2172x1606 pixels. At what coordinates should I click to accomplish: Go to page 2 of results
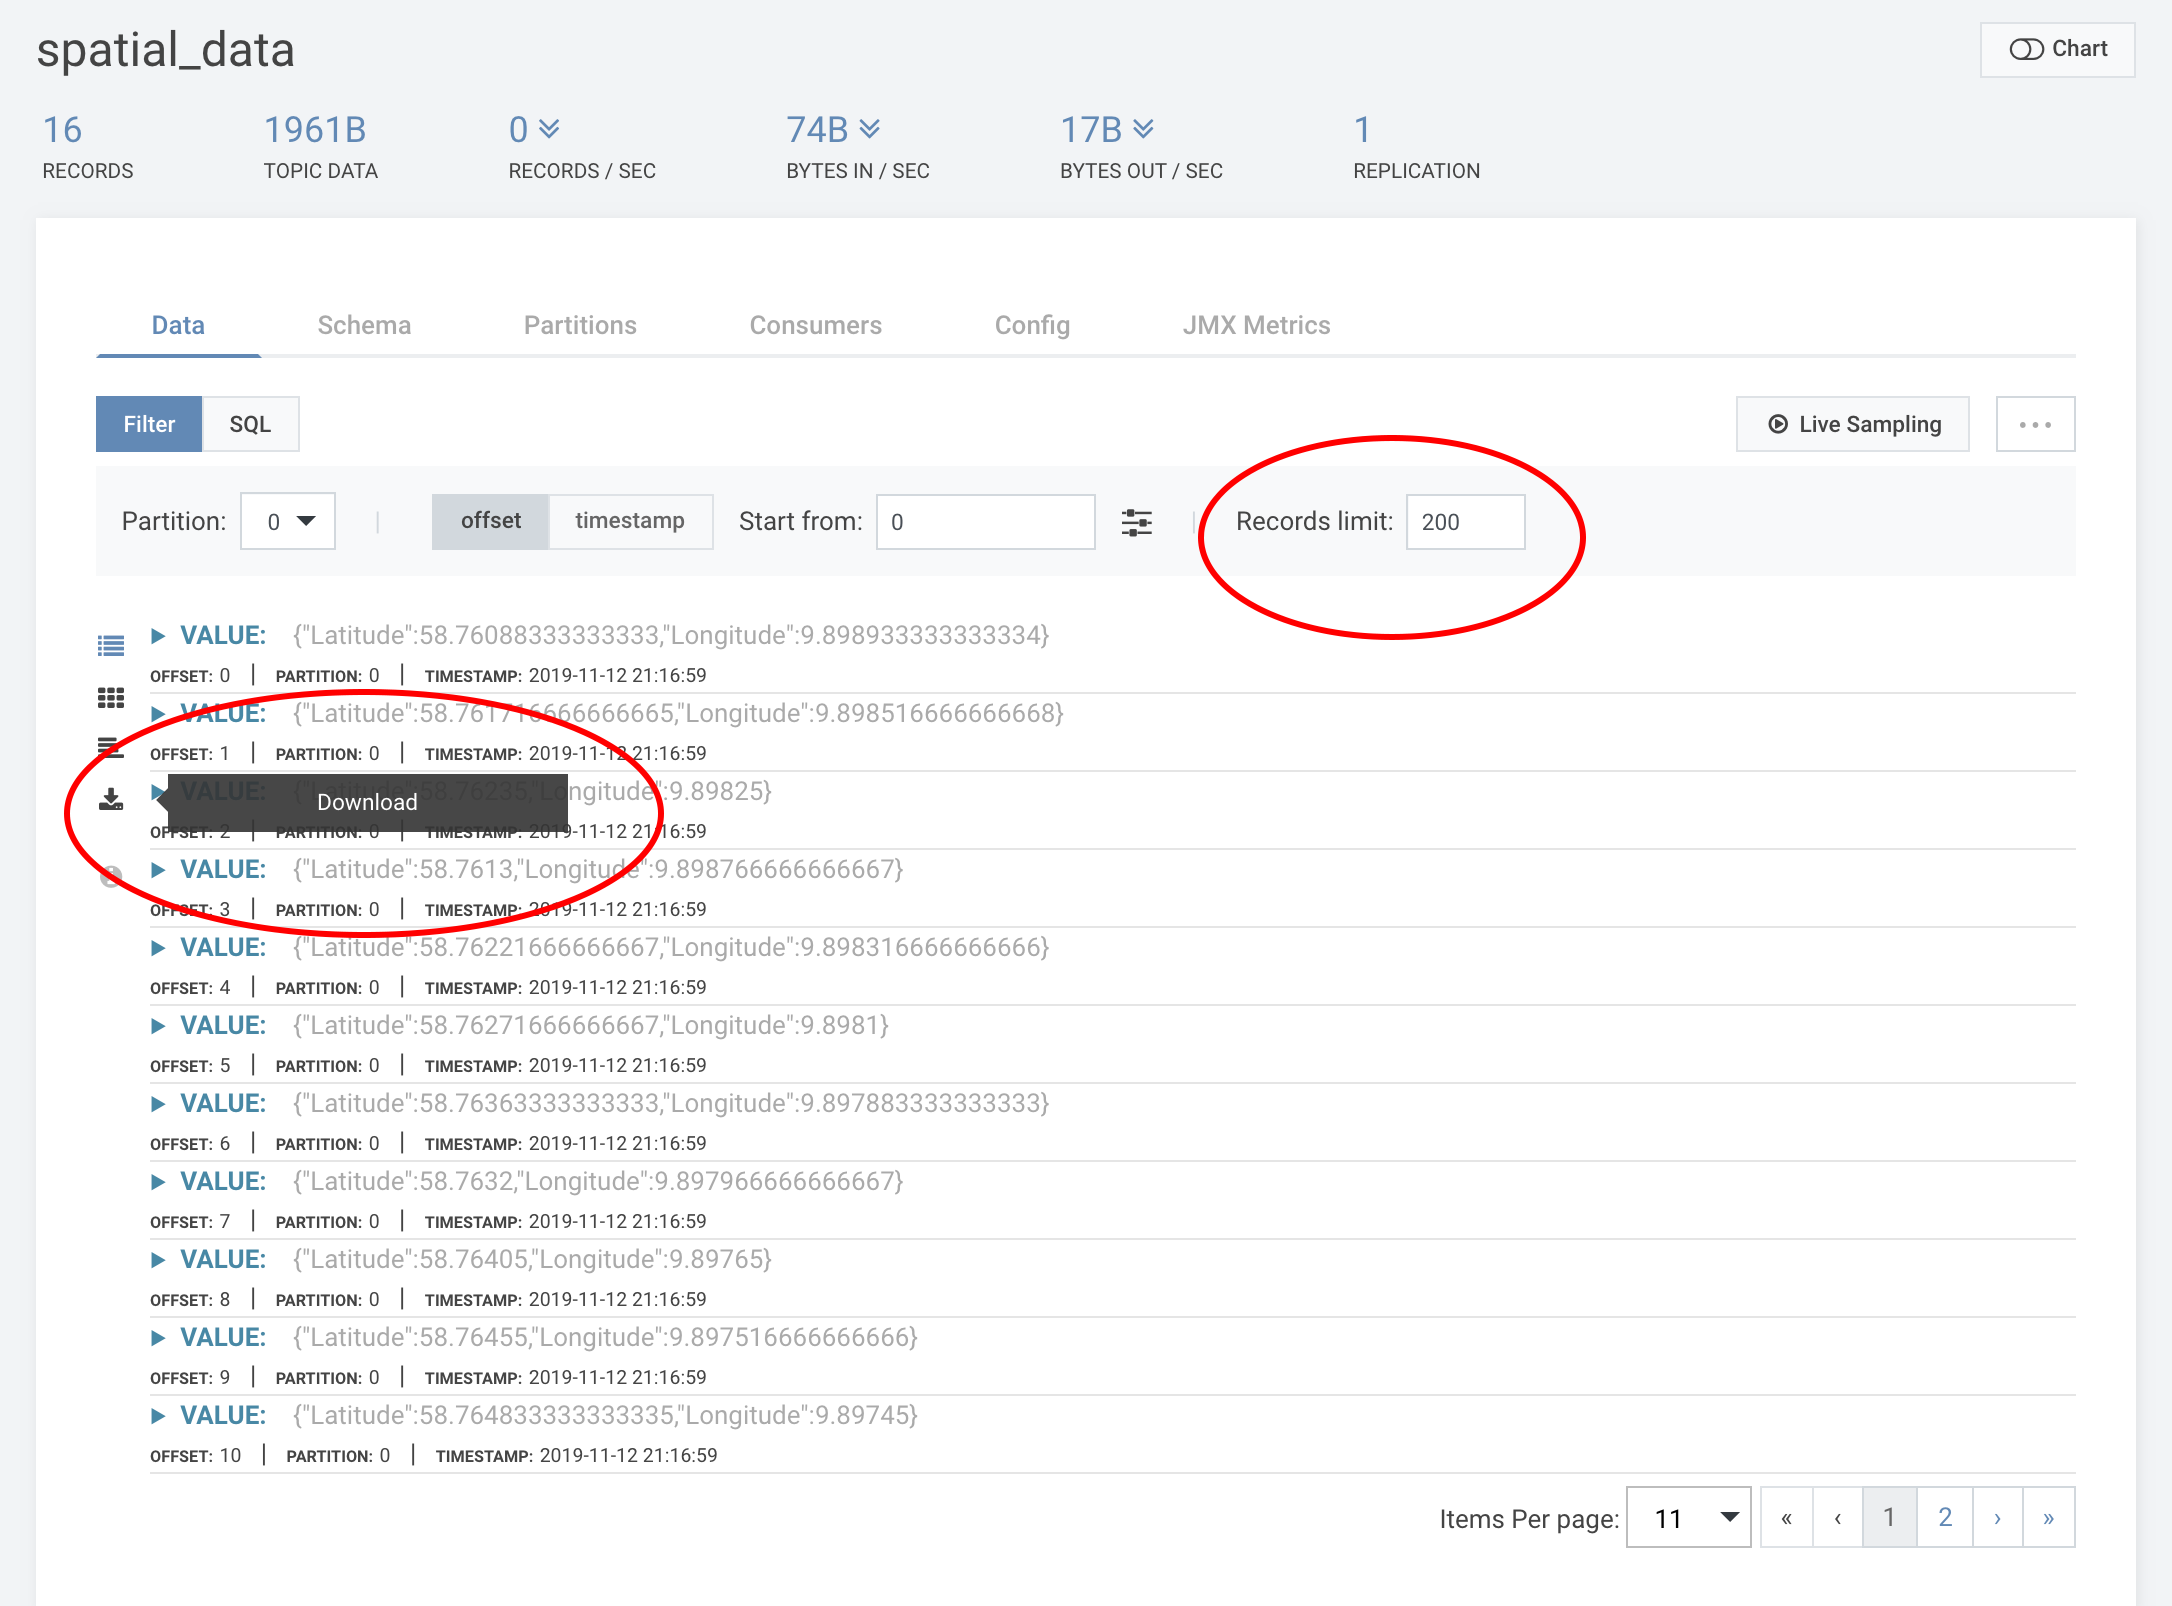tap(1945, 1518)
